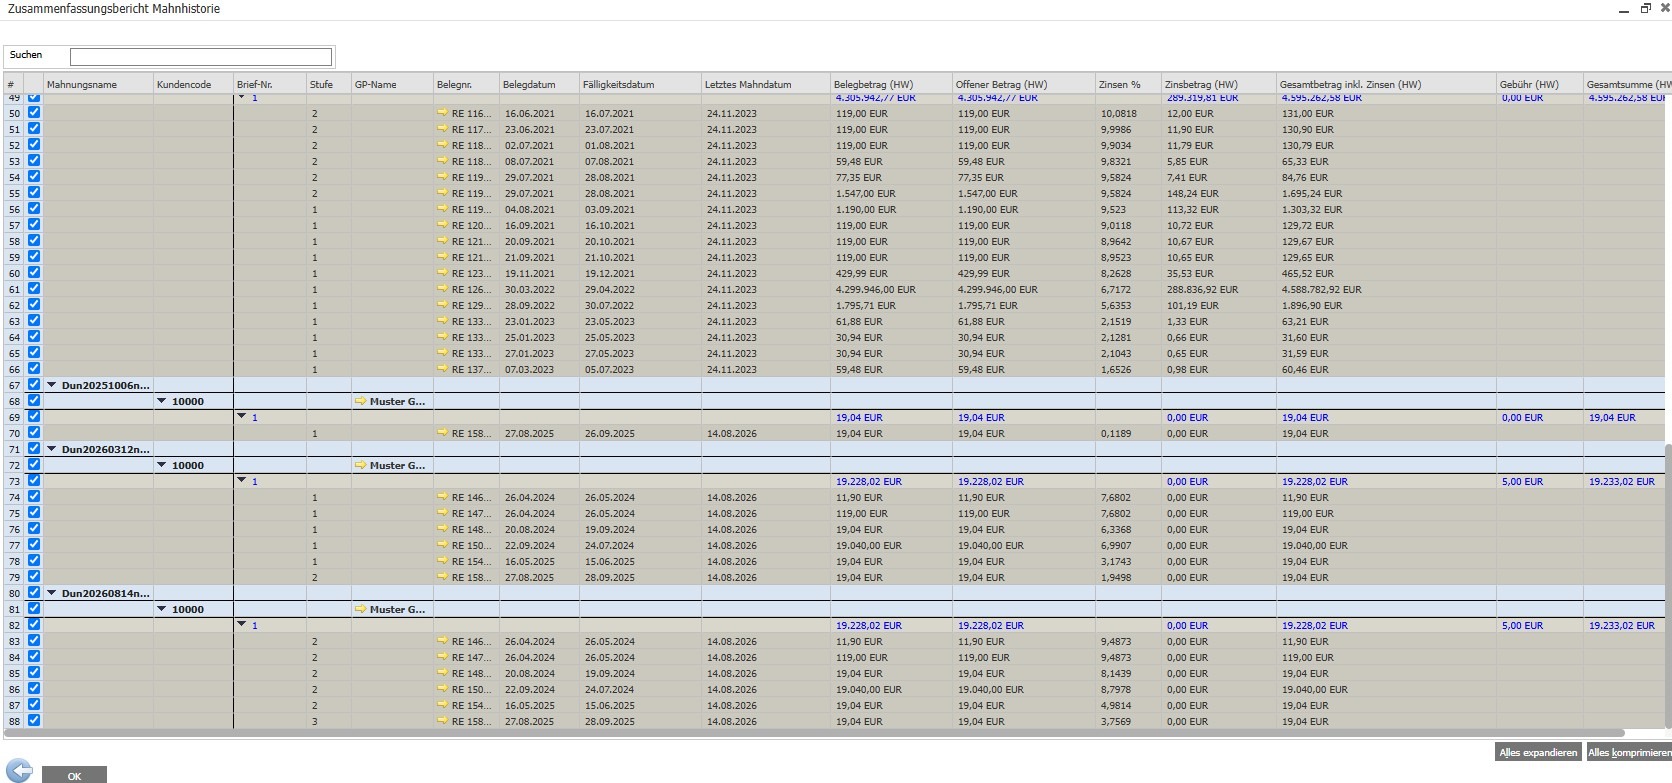Toggle the checkbox in row 73

tap(34, 481)
